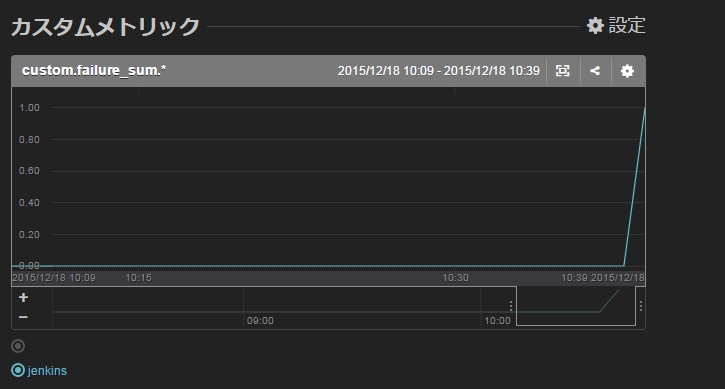The image size is (725, 389).
Task: Zoom out with the minus button
Action: (x=23, y=317)
